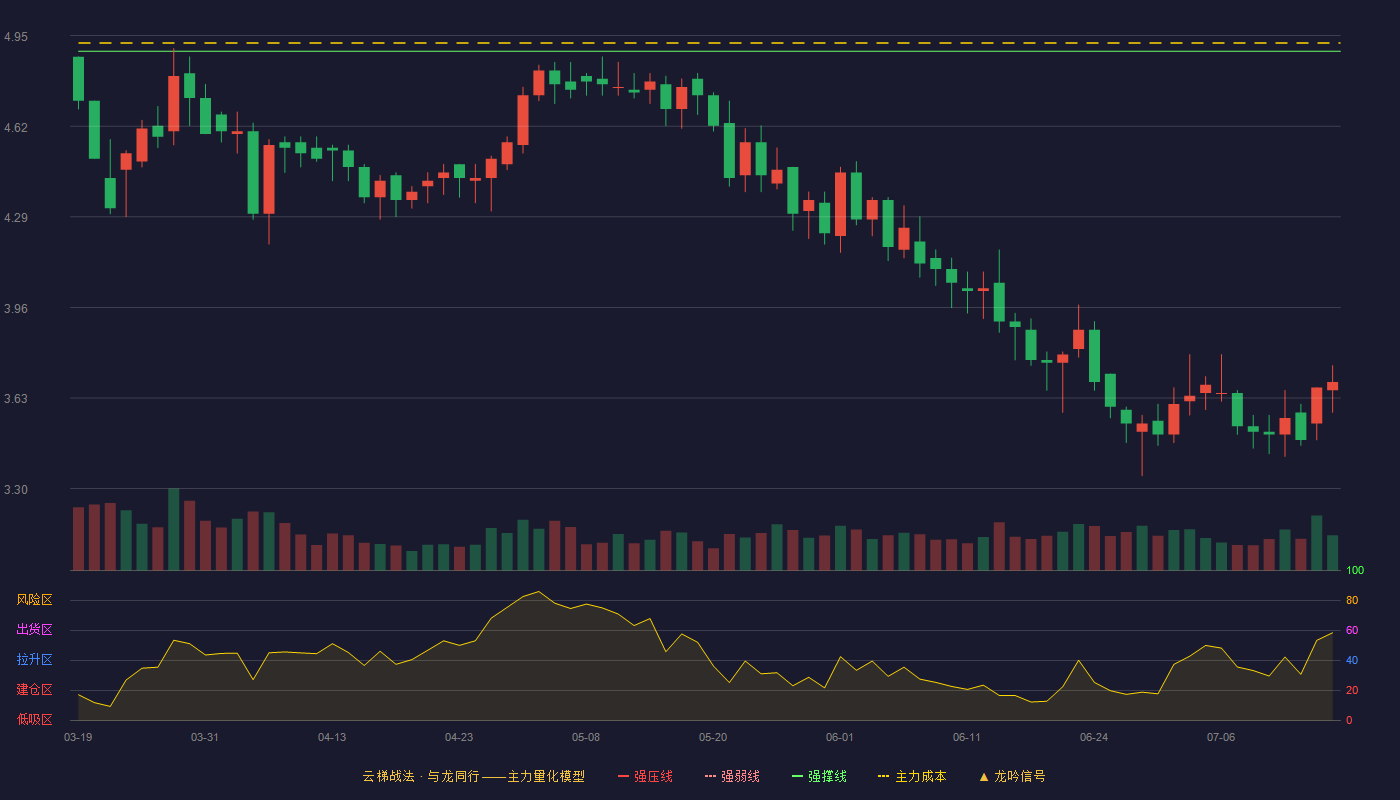Image resolution: width=1400 pixels, height=800 pixels.
Task: Toggle 主力成本 dashed line in legend
Action: (912, 776)
